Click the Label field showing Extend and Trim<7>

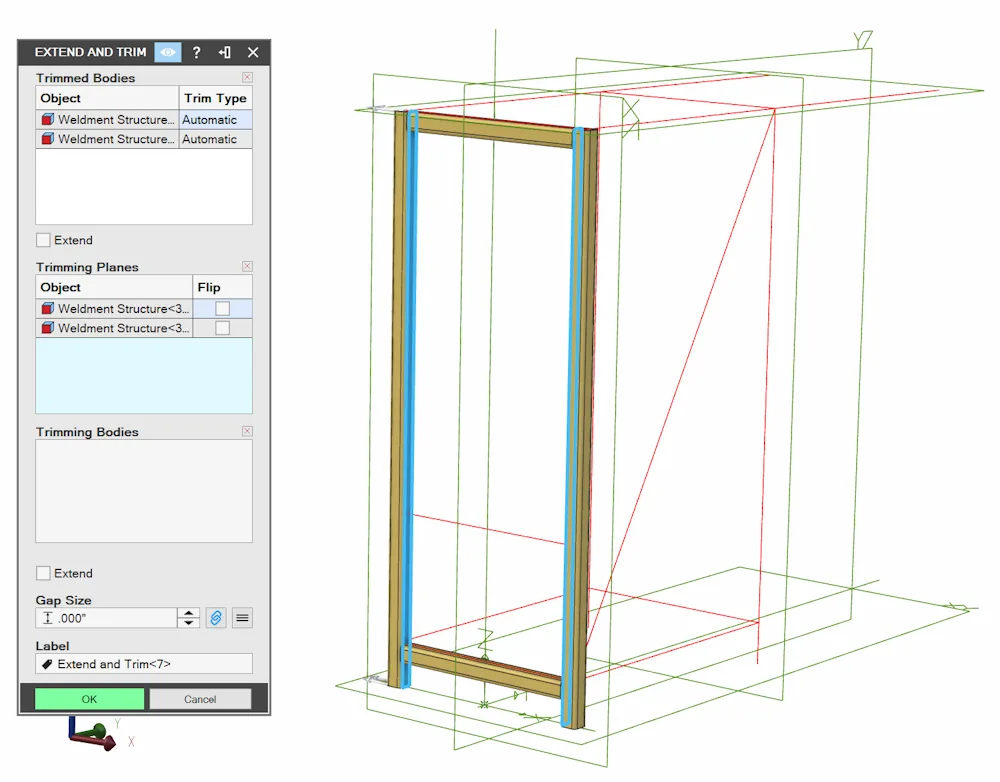point(144,664)
